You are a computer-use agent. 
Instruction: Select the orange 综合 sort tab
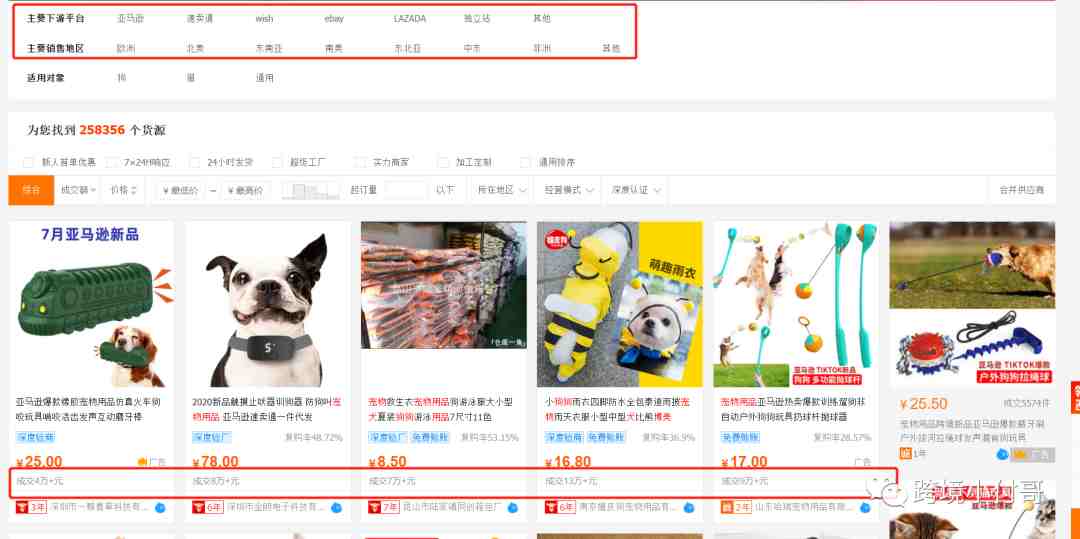point(31,190)
